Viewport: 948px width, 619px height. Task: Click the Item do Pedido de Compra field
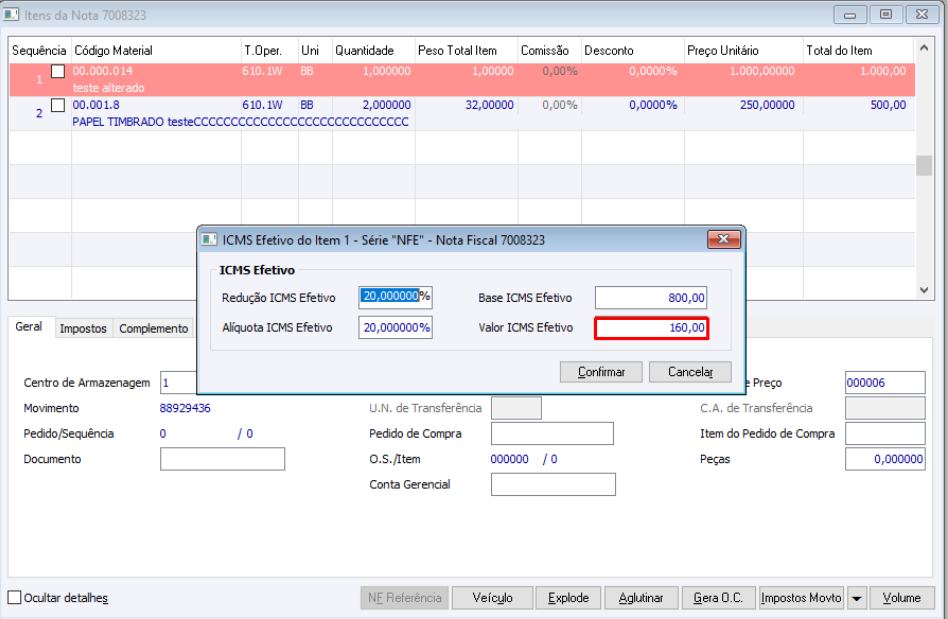885,433
